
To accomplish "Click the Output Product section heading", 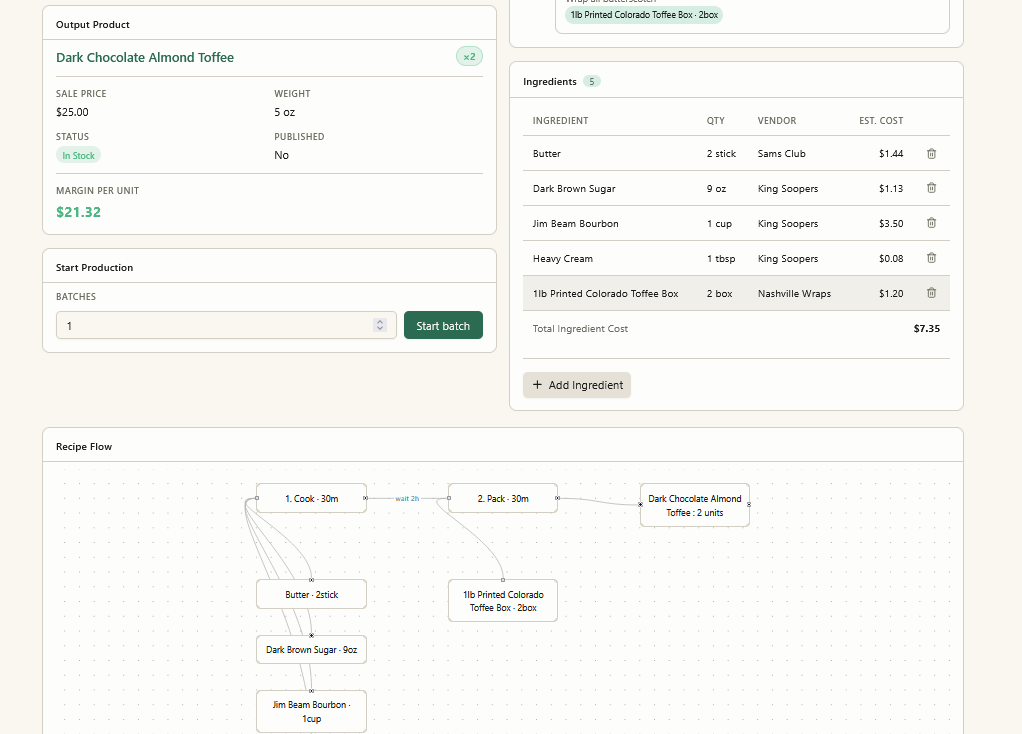I will (x=93, y=25).
